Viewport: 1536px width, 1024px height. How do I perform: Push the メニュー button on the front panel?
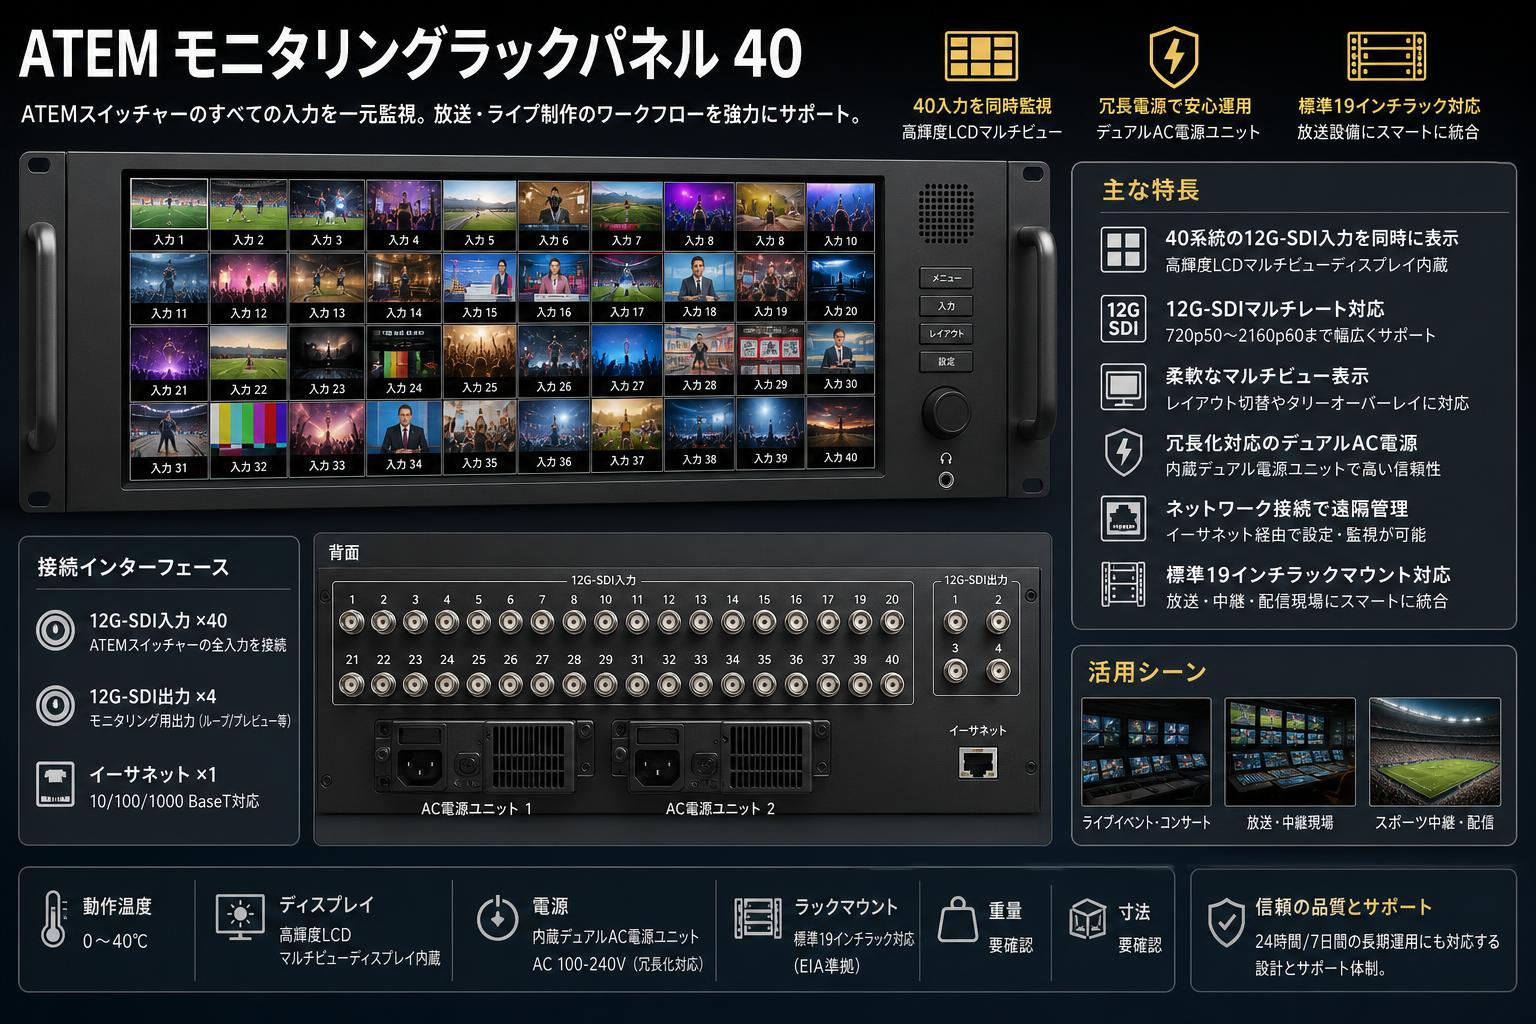click(x=946, y=278)
